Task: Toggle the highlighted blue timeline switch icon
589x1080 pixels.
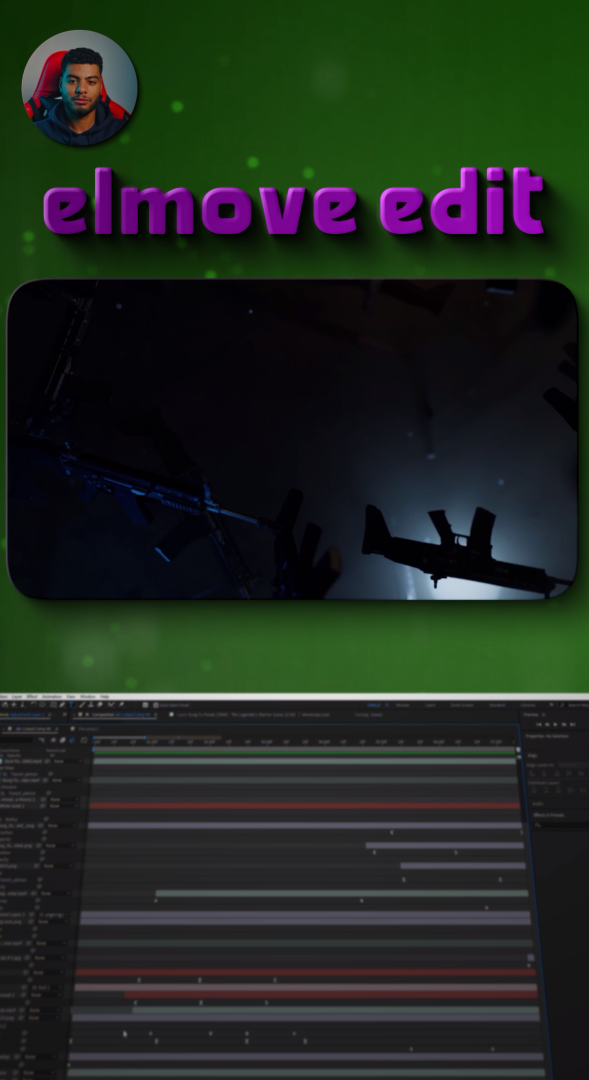Action: tap(72, 740)
